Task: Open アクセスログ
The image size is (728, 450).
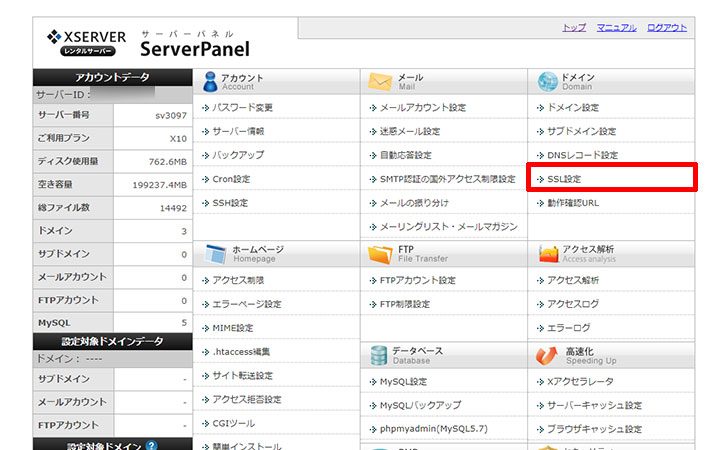Action: click(573, 304)
